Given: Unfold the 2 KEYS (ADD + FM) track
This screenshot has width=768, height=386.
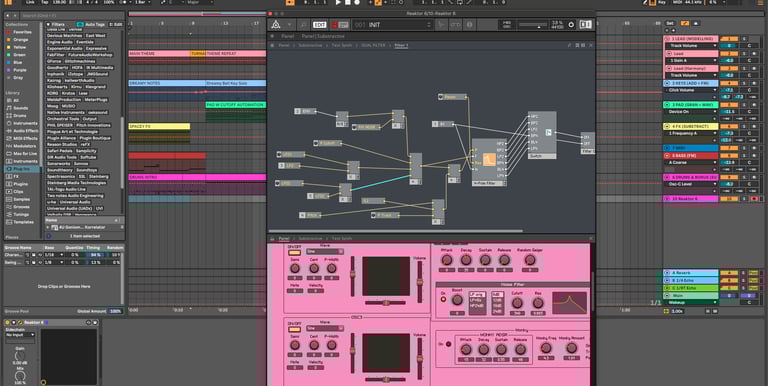Looking at the screenshot, I should pyautogui.click(x=667, y=83).
